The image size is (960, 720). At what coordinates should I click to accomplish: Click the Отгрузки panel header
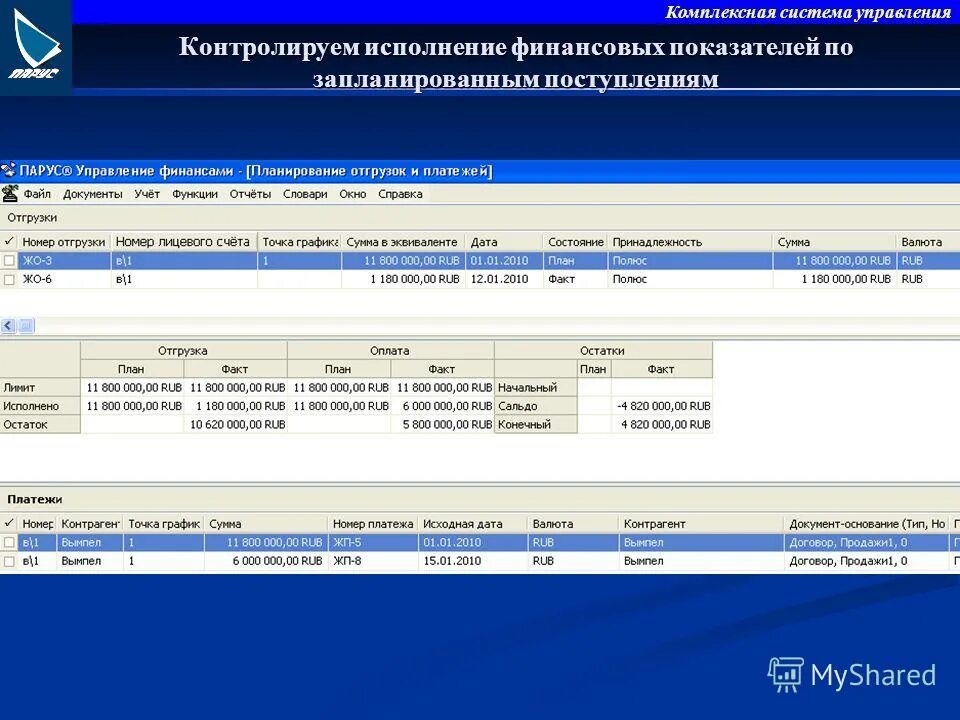(35, 216)
